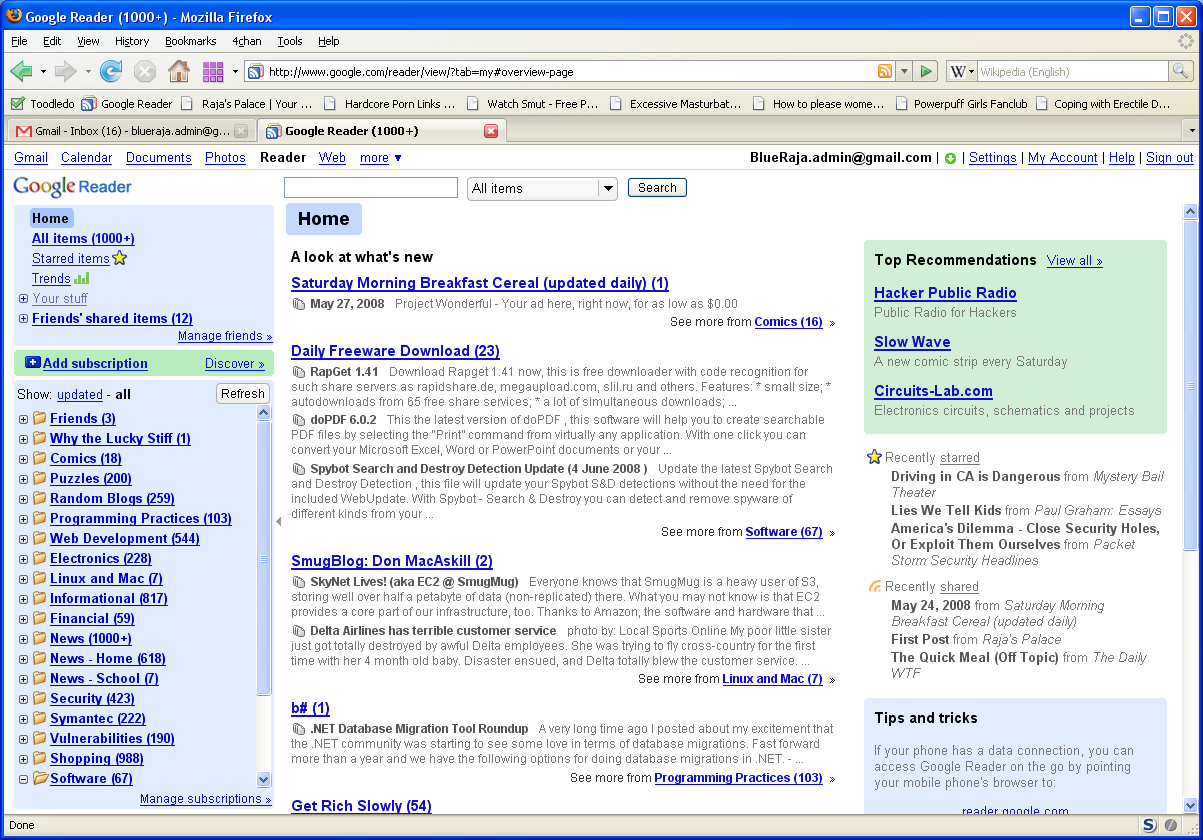
Task: Expand the Web Development (544) folder
Action: click(23, 539)
